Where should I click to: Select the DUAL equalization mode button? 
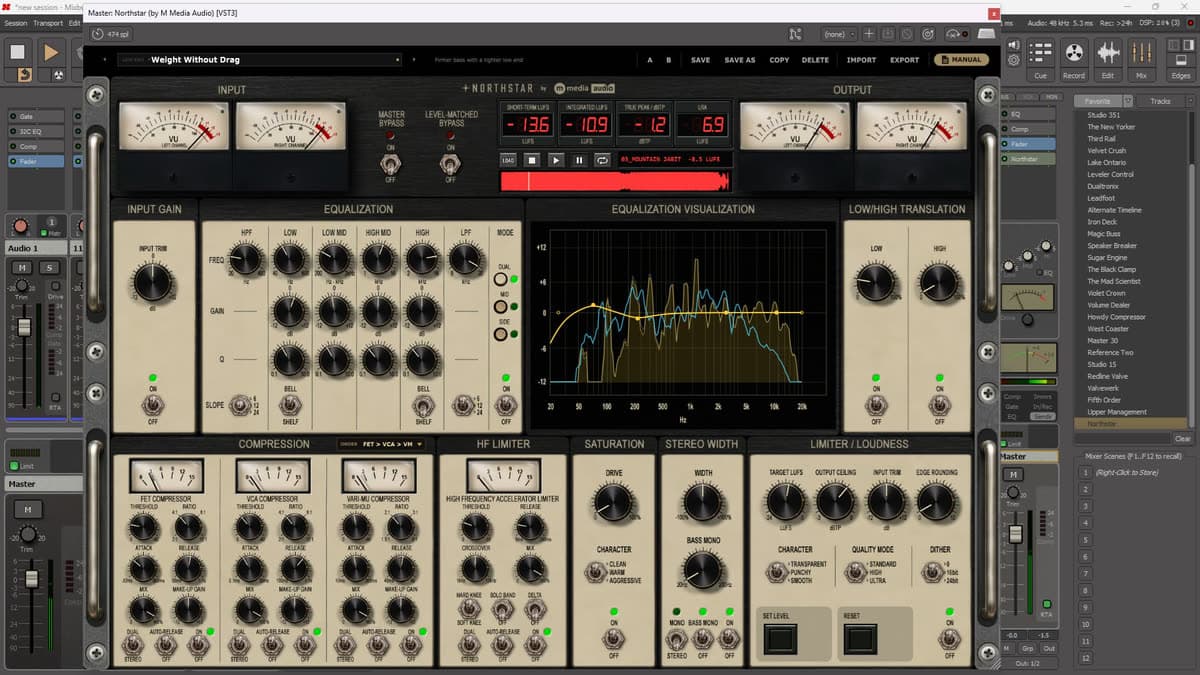tap(501, 279)
